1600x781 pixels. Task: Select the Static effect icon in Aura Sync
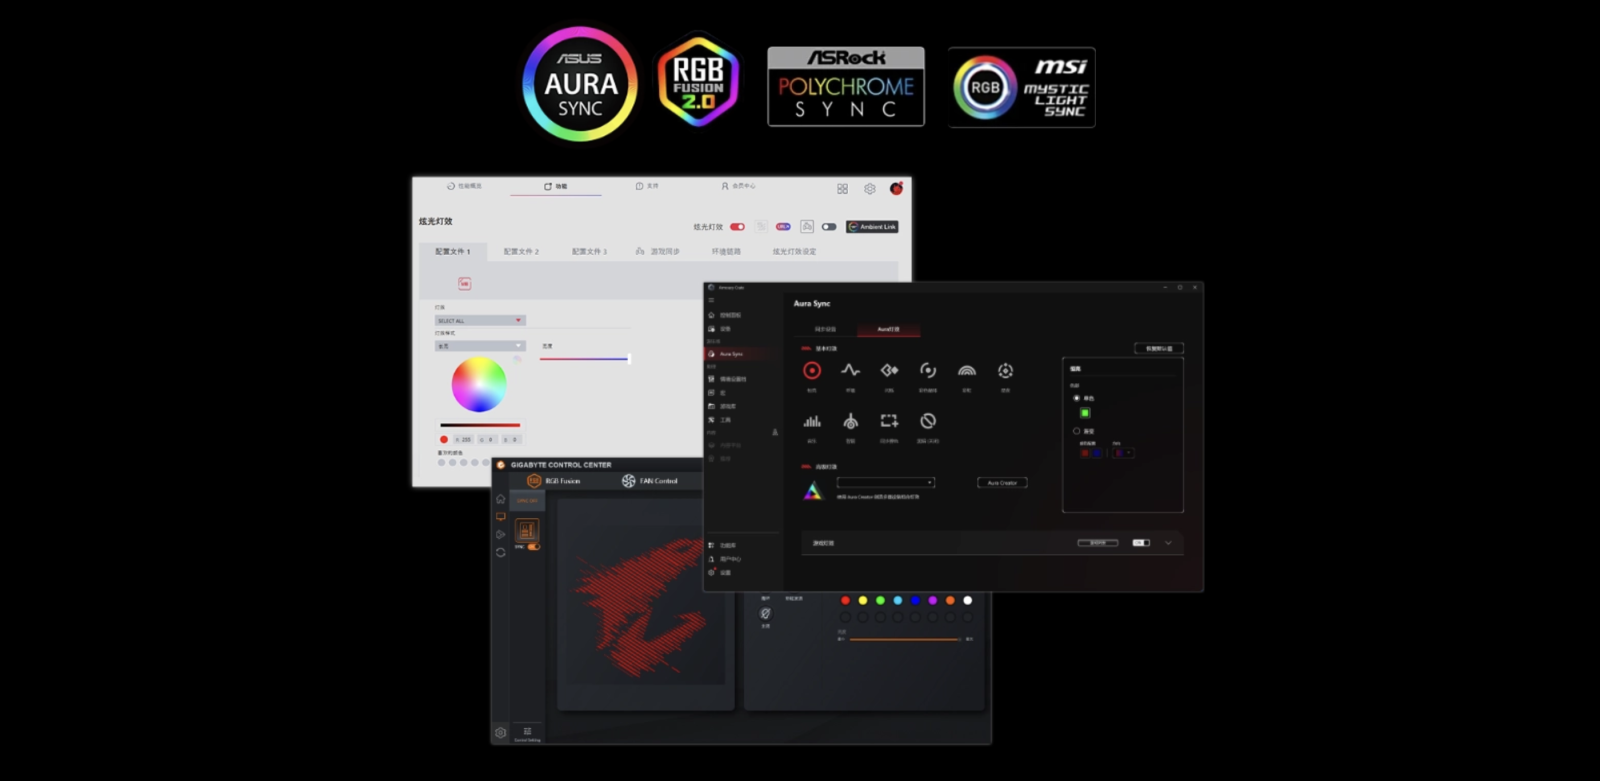tap(812, 370)
